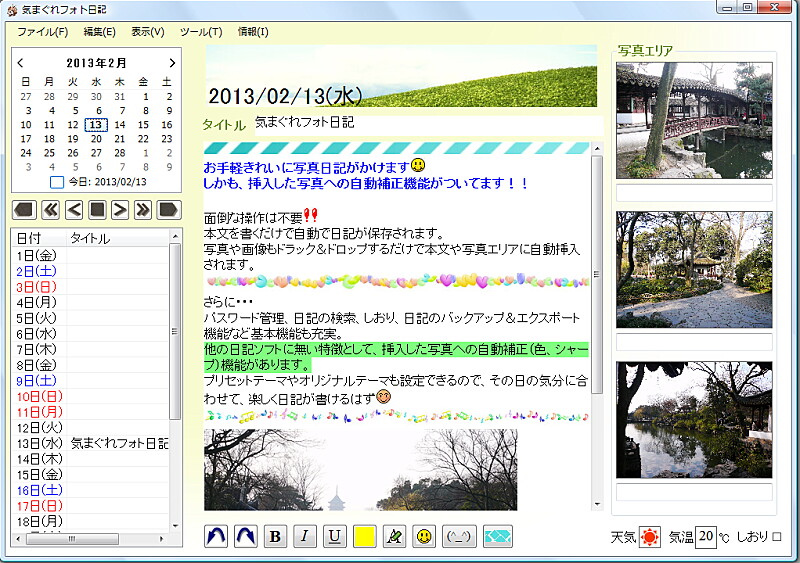Click the 2013年2月 calendar header
Viewport: 800px width, 563px height.
point(96,63)
